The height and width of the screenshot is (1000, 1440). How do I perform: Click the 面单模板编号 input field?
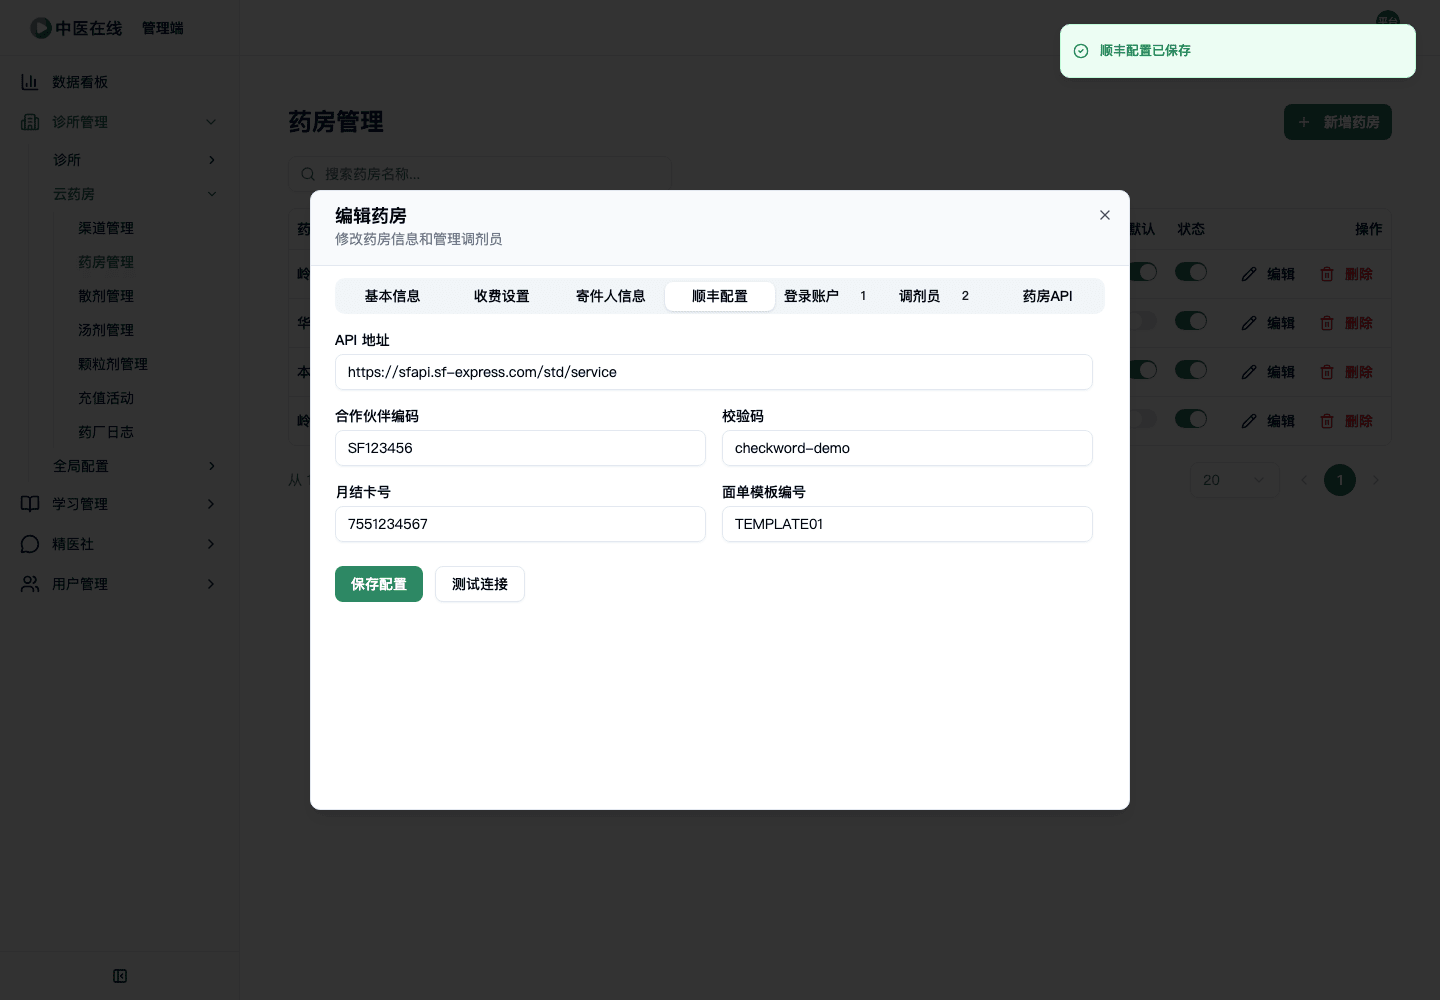(907, 524)
